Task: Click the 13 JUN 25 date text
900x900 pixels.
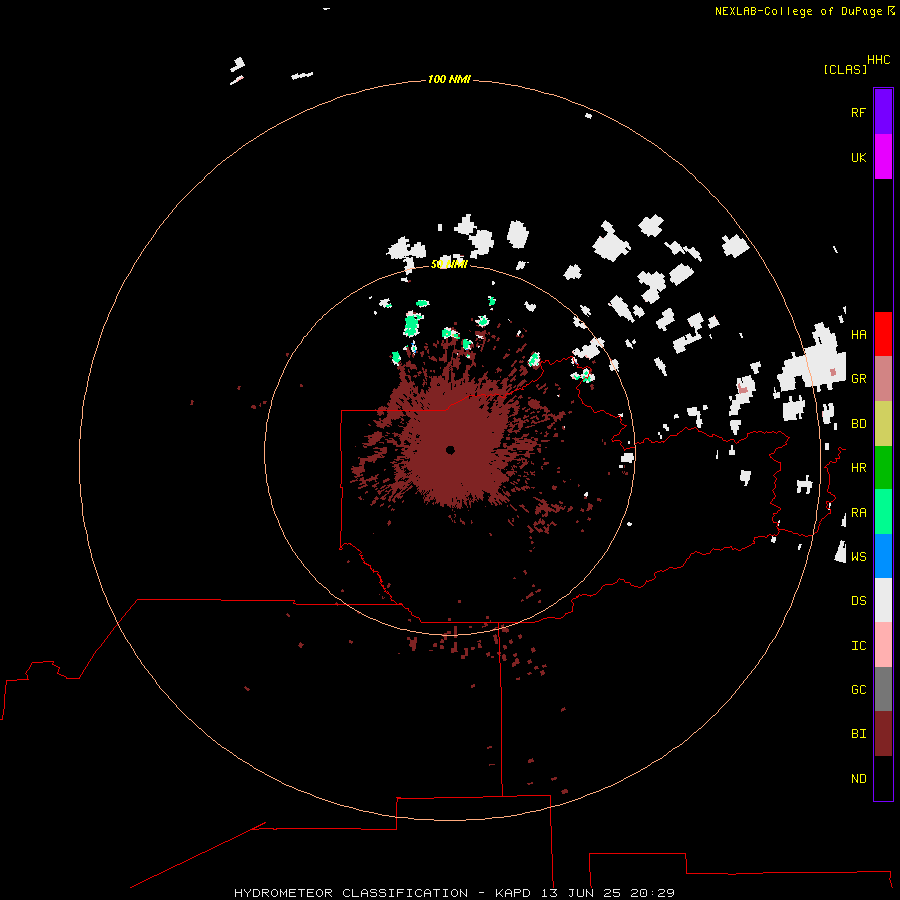Action: (x=581, y=893)
